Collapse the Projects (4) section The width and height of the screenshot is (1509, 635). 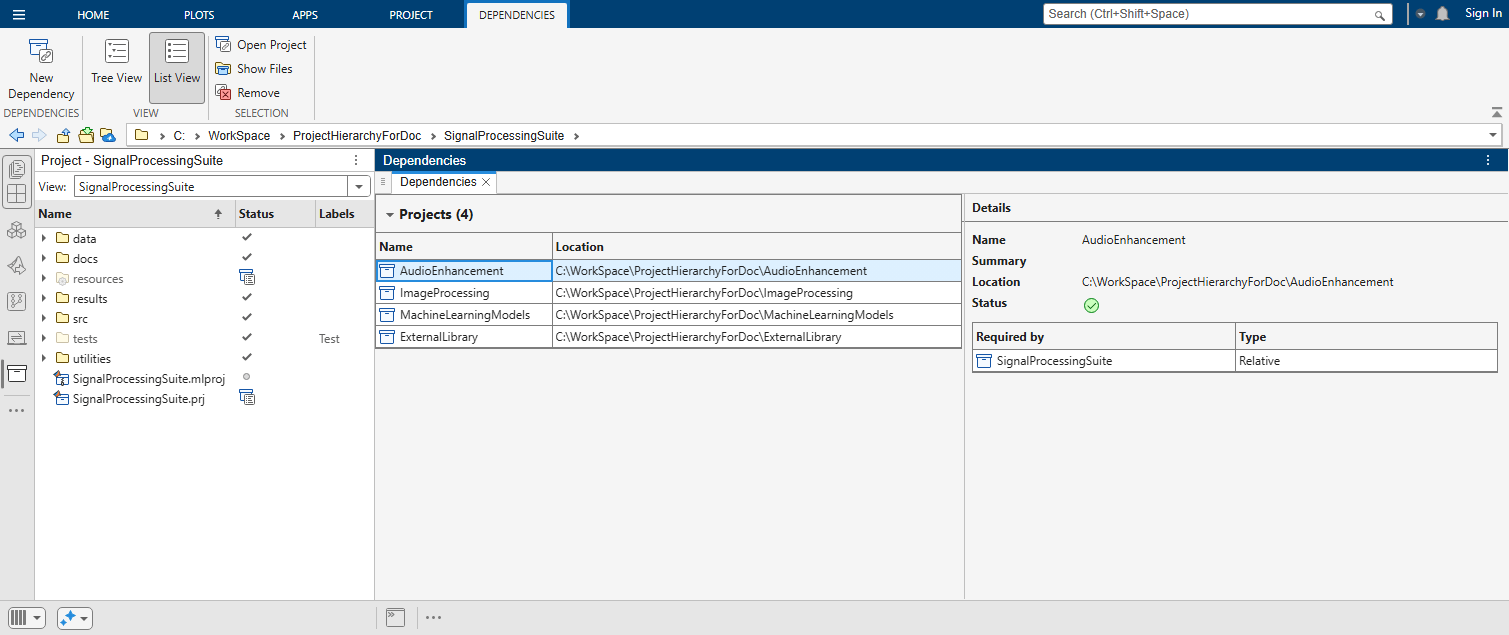(x=390, y=215)
